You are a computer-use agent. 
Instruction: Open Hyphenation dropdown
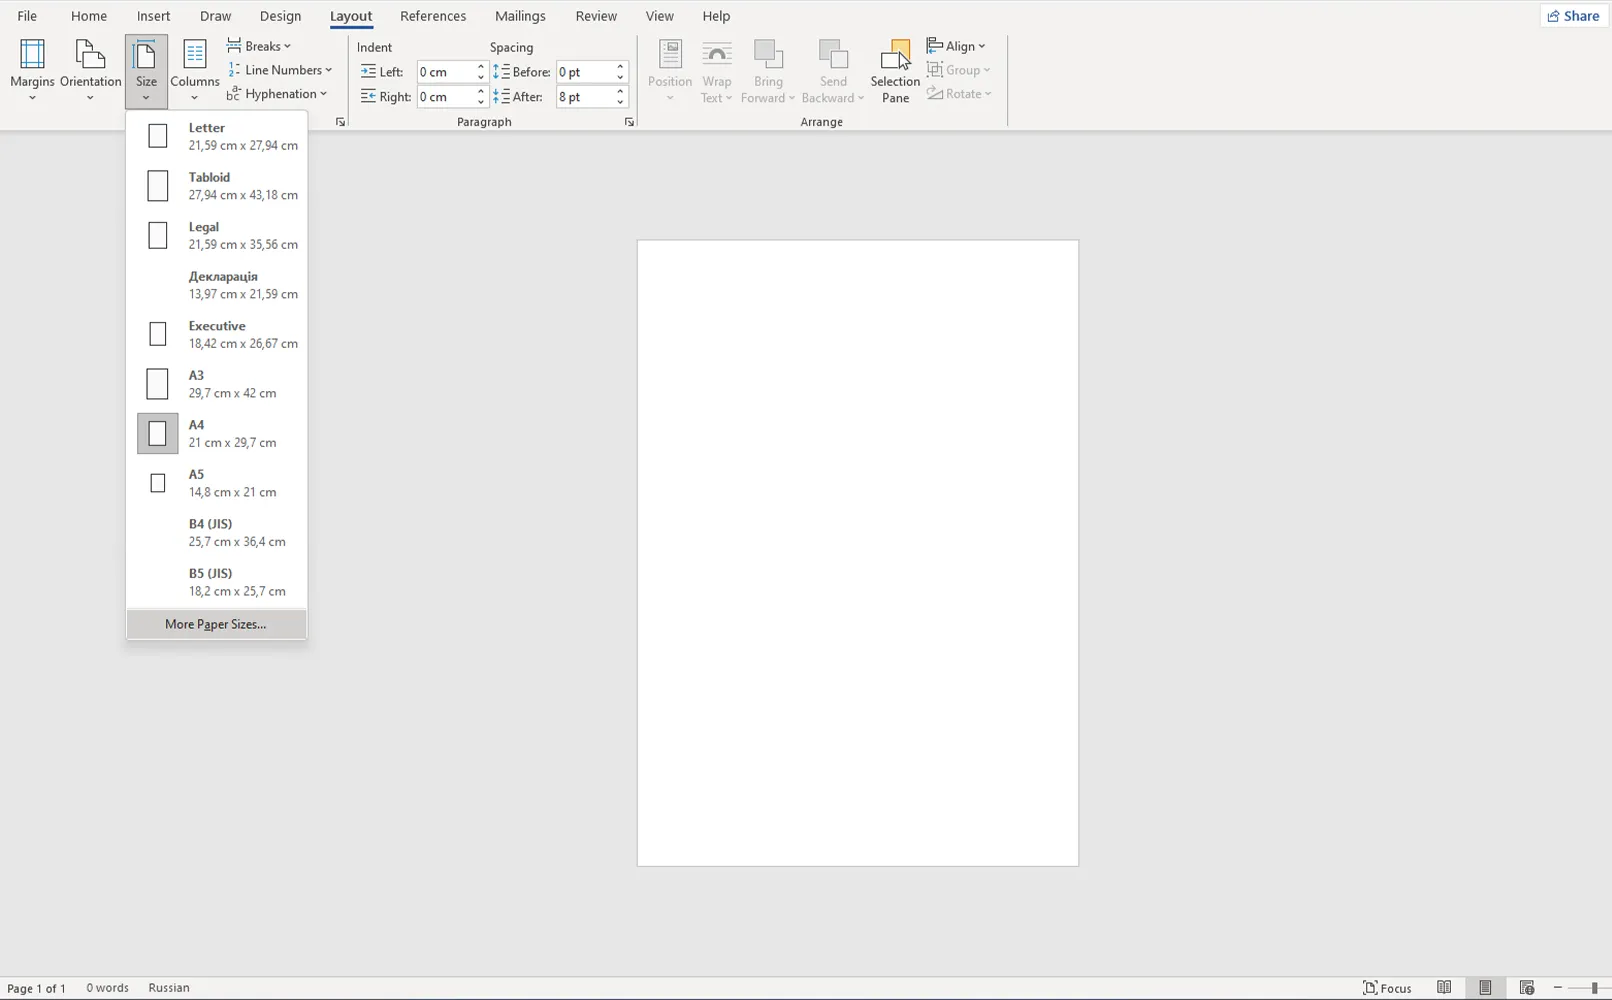pyautogui.click(x=277, y=94)
